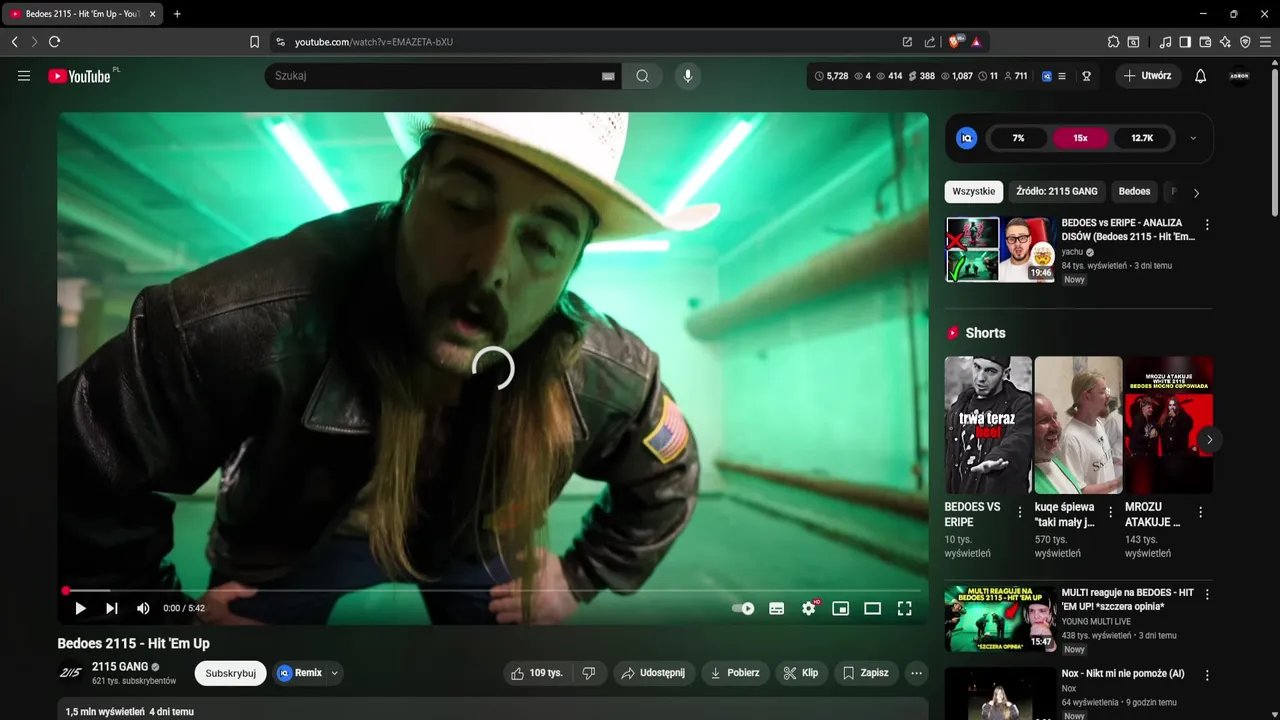This screenshot has width=1280, height=720.
Task: Click the Klip button
Action: coord(801,673)
